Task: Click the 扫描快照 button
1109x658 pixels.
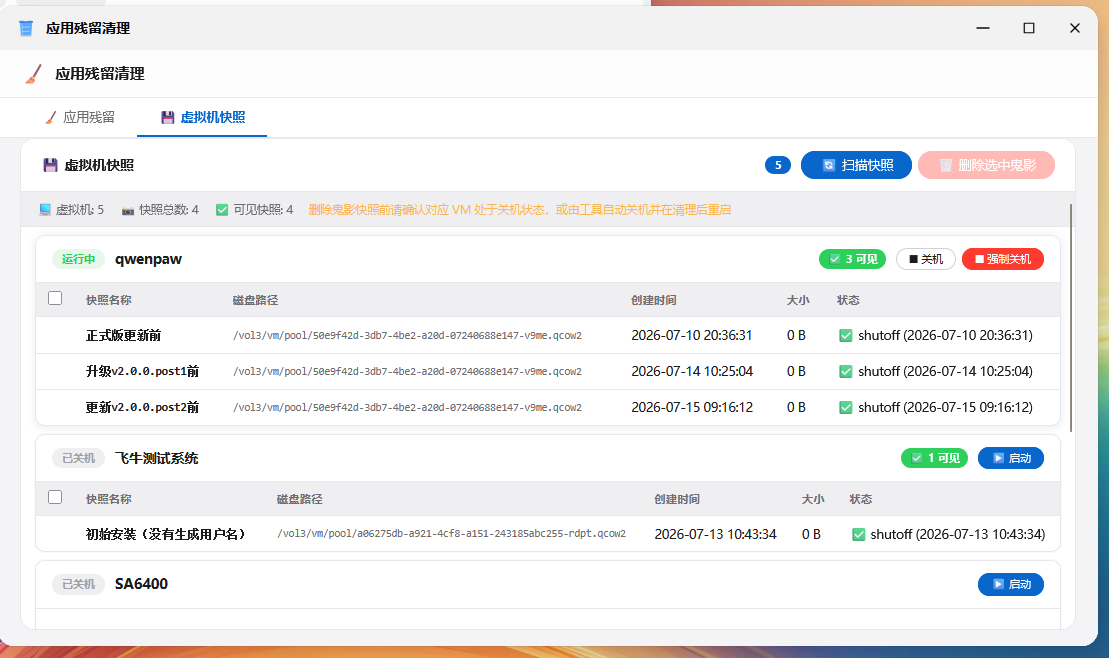Action: (x=856, y=165)
